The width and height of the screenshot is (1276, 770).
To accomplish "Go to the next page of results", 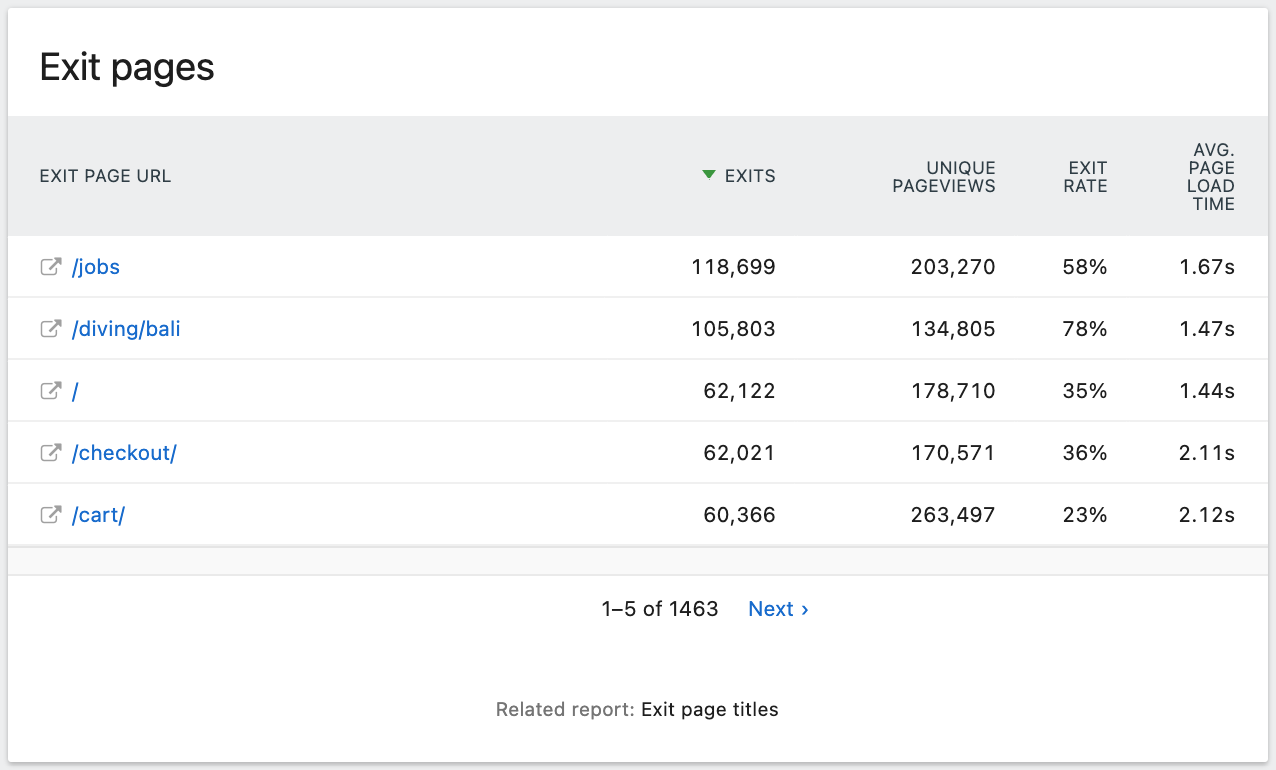I will 771,608.
